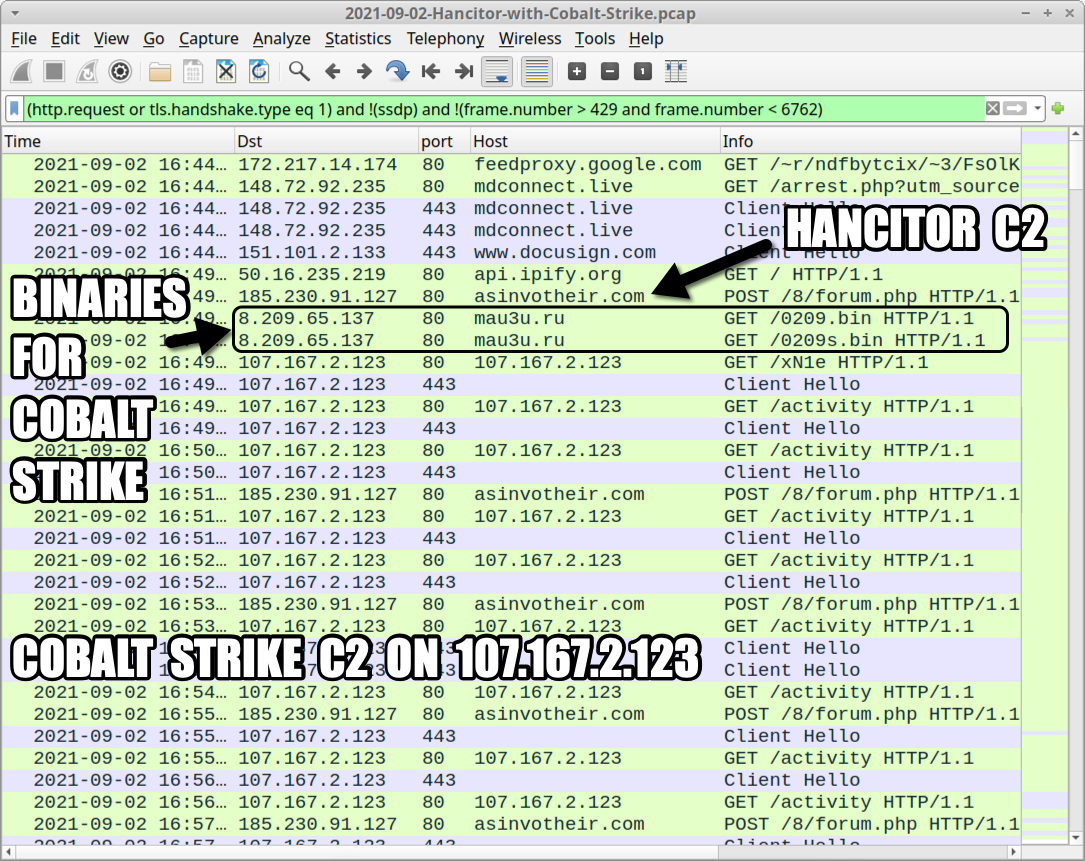The width and height of the screenshot is (1085, 861).
Task: Click the zoom in plus icon
Action: (x=576, y=71)
